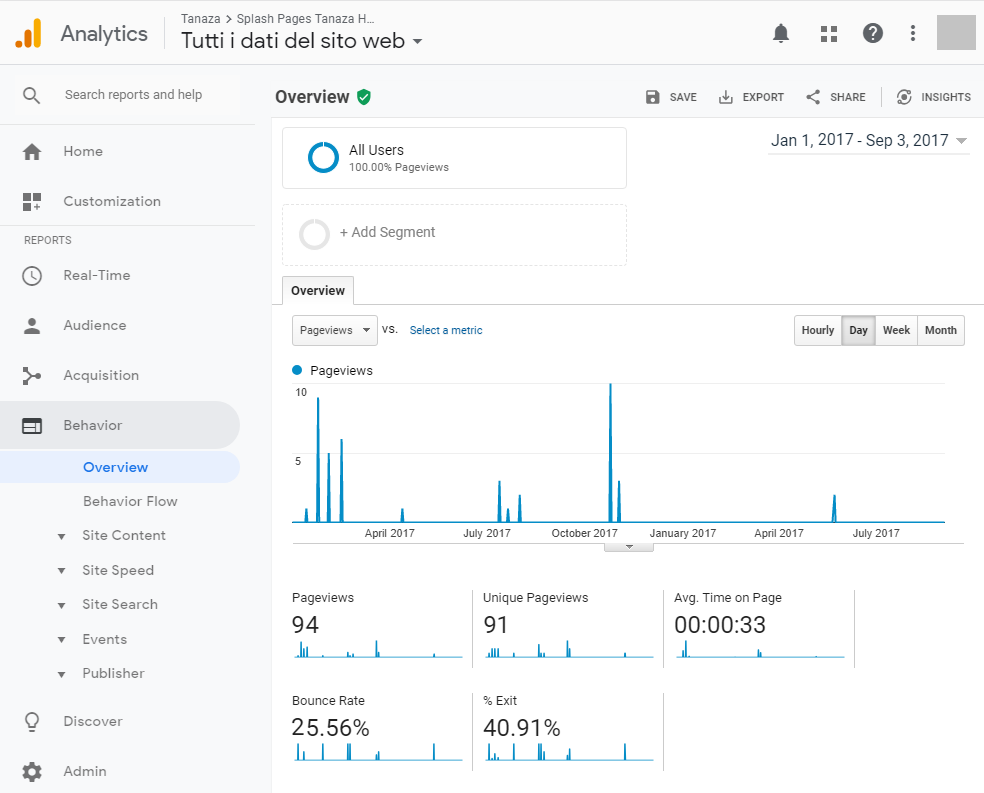Image resolution: width=984 pixels, height=793 pixels.
Task: Click the Acquisition branching icon
Action: 32,376
